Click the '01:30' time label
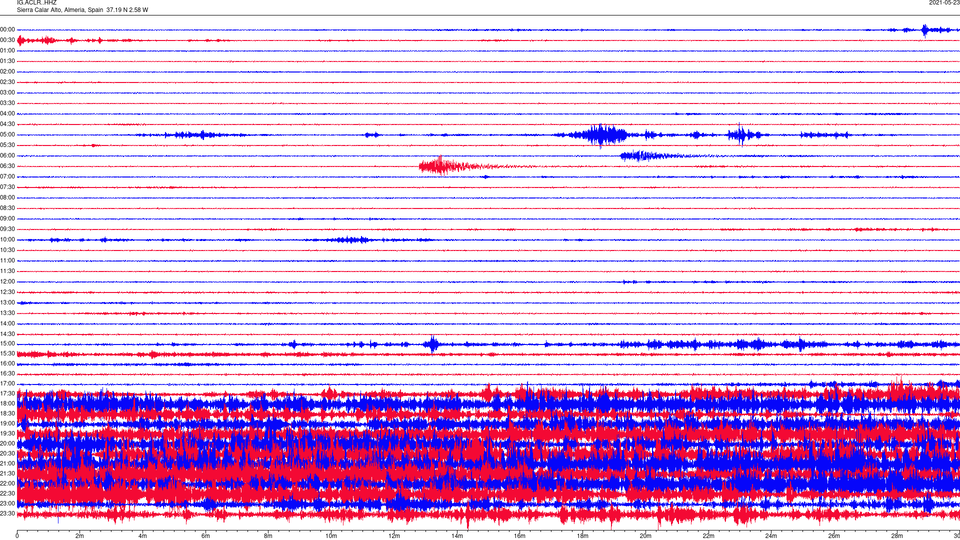The height and width of the screenshot is (540, 960). click(7, 61)
